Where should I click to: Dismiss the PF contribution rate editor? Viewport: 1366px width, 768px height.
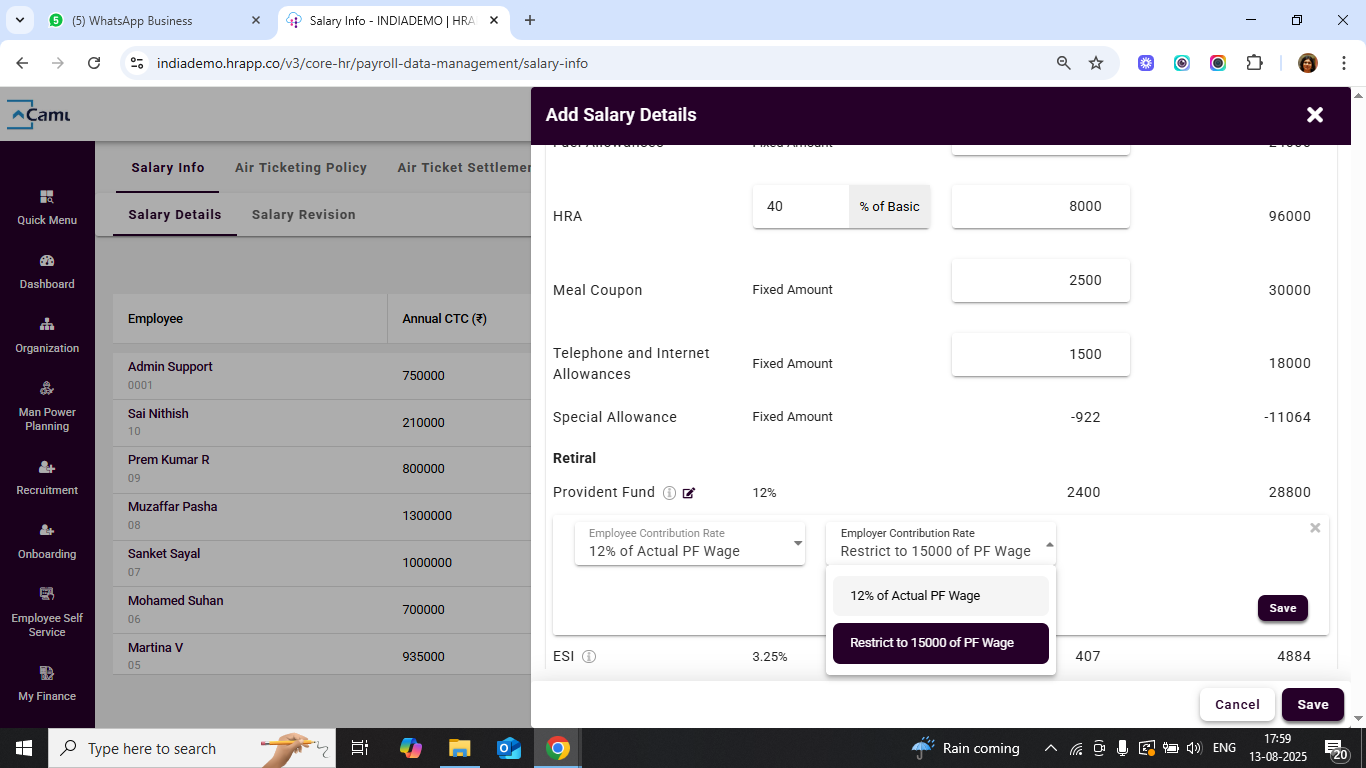[x=1315, y=528]
